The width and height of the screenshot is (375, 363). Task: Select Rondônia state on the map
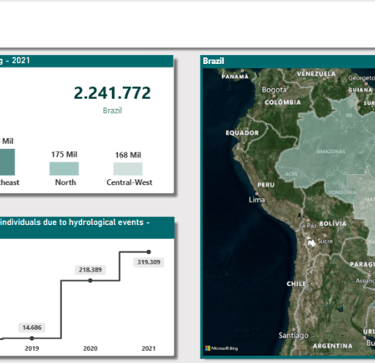342,192
